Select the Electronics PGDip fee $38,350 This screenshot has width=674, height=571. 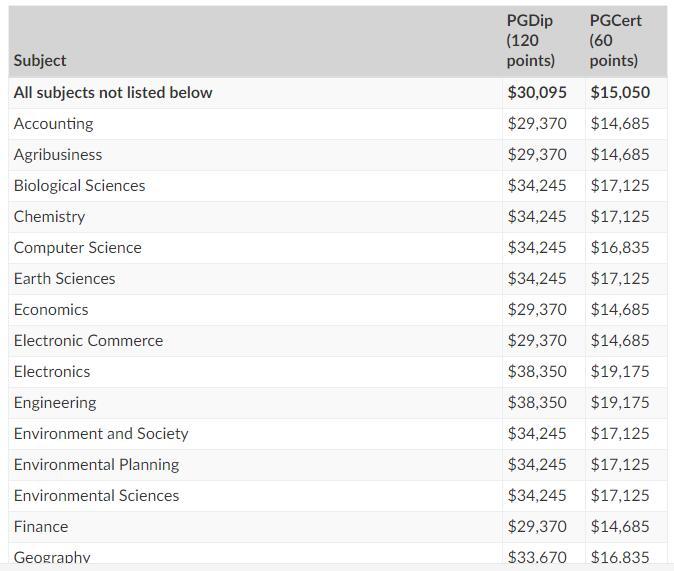tap(537, 371)
